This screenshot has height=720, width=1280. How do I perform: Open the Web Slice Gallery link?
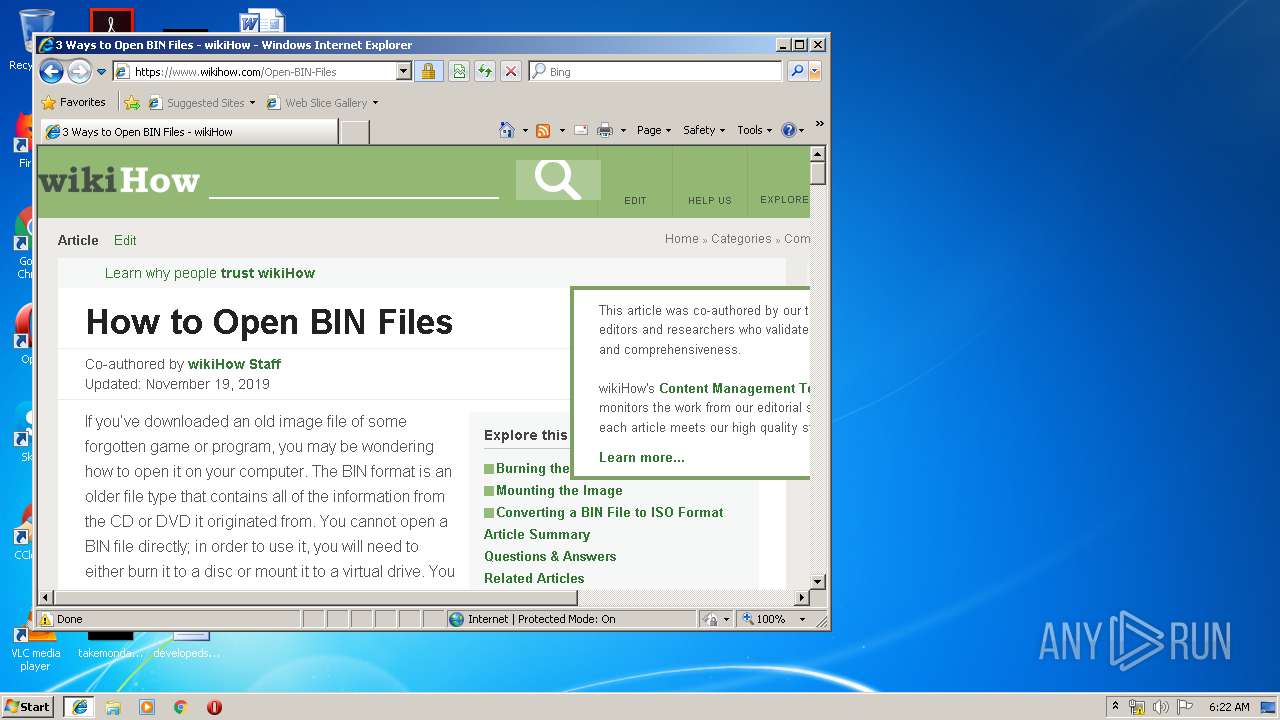(x=322, y=102)
